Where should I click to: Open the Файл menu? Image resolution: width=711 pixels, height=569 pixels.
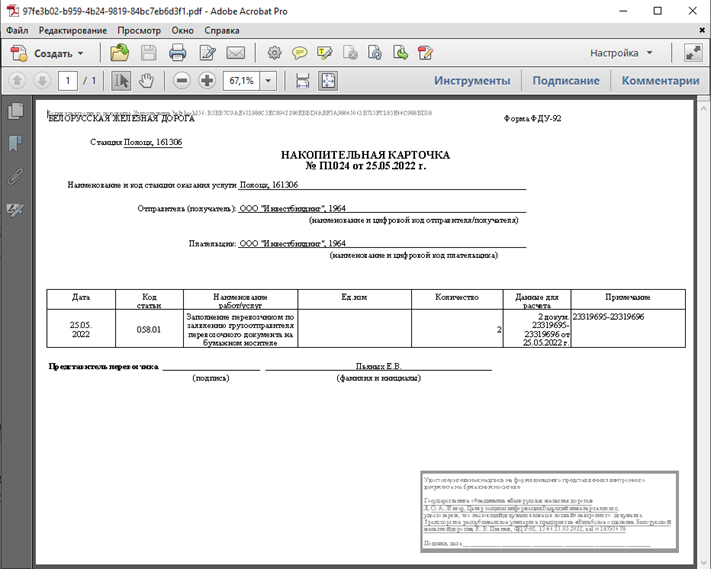click(x=17, y=30)
